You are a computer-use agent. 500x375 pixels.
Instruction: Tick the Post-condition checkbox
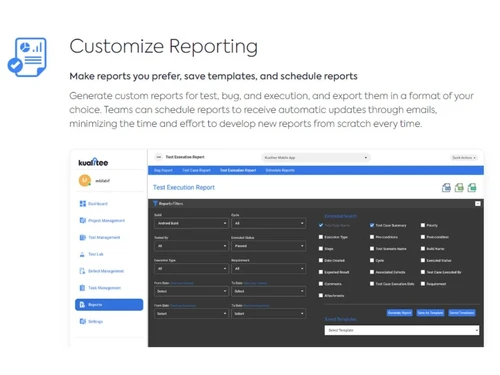point(423,237)
